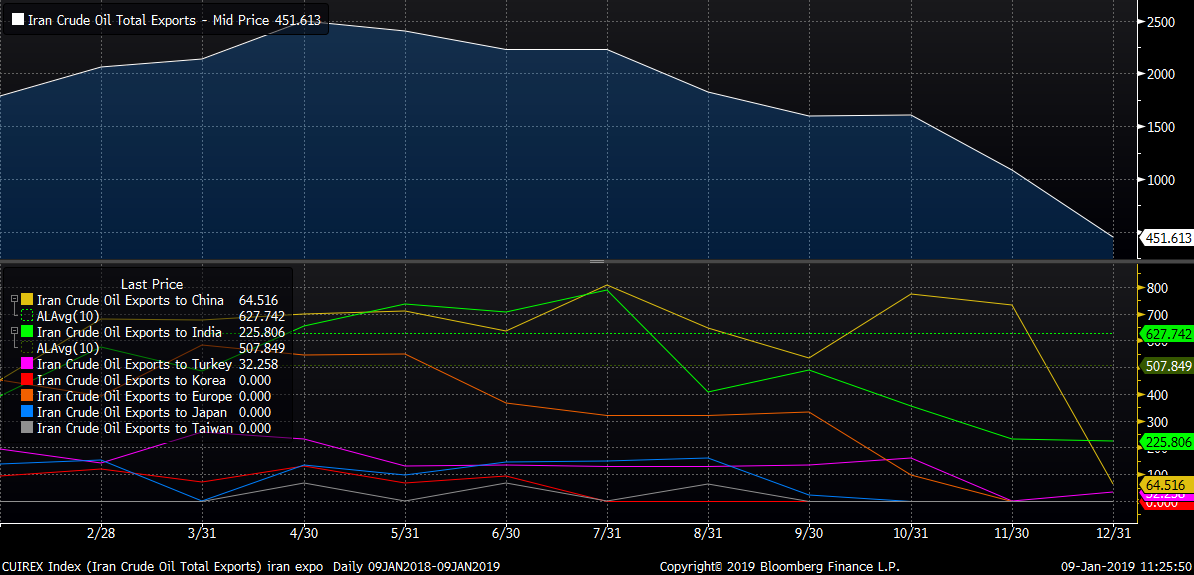Screen dimensions: 1194x575
Task: Click the bright green India exports swatch
Action: click(x=27, y=332)
